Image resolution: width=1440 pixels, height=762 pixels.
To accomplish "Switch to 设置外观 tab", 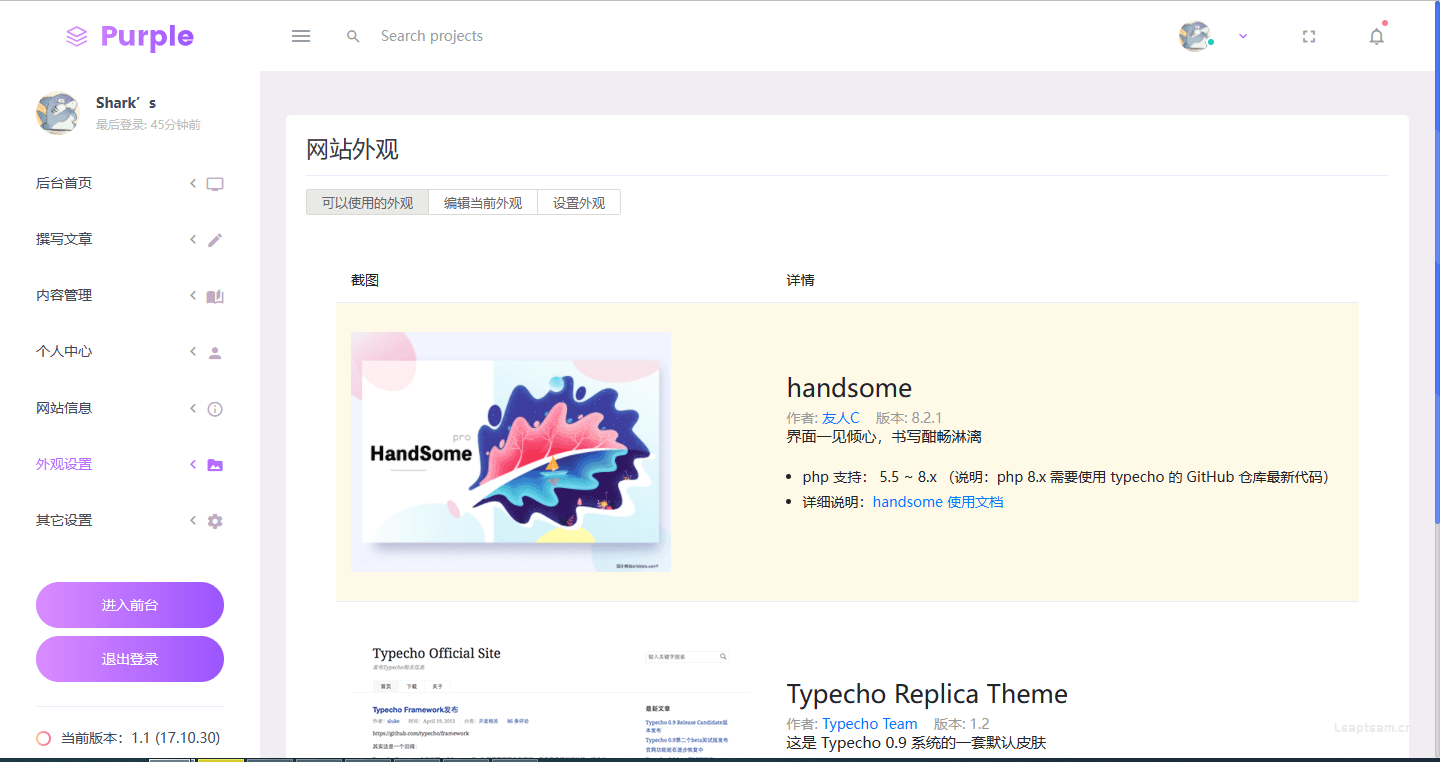I will (579, 202).
